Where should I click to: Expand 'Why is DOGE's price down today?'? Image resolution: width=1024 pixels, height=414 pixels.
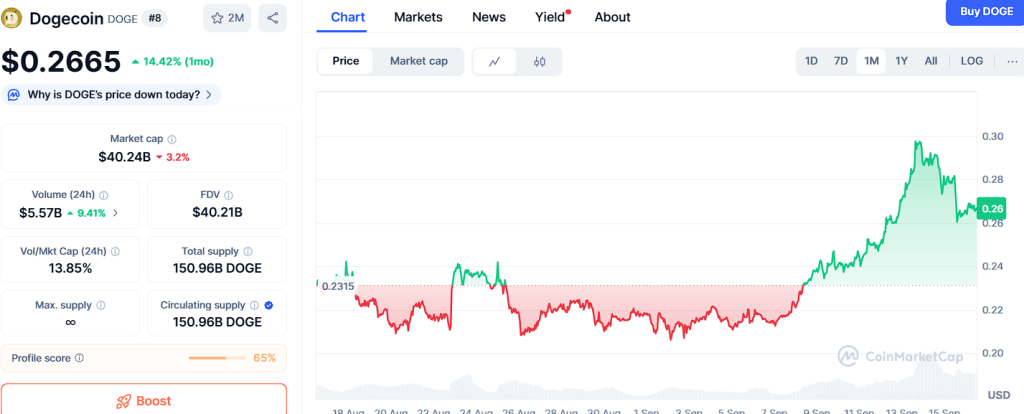[112, 95]
